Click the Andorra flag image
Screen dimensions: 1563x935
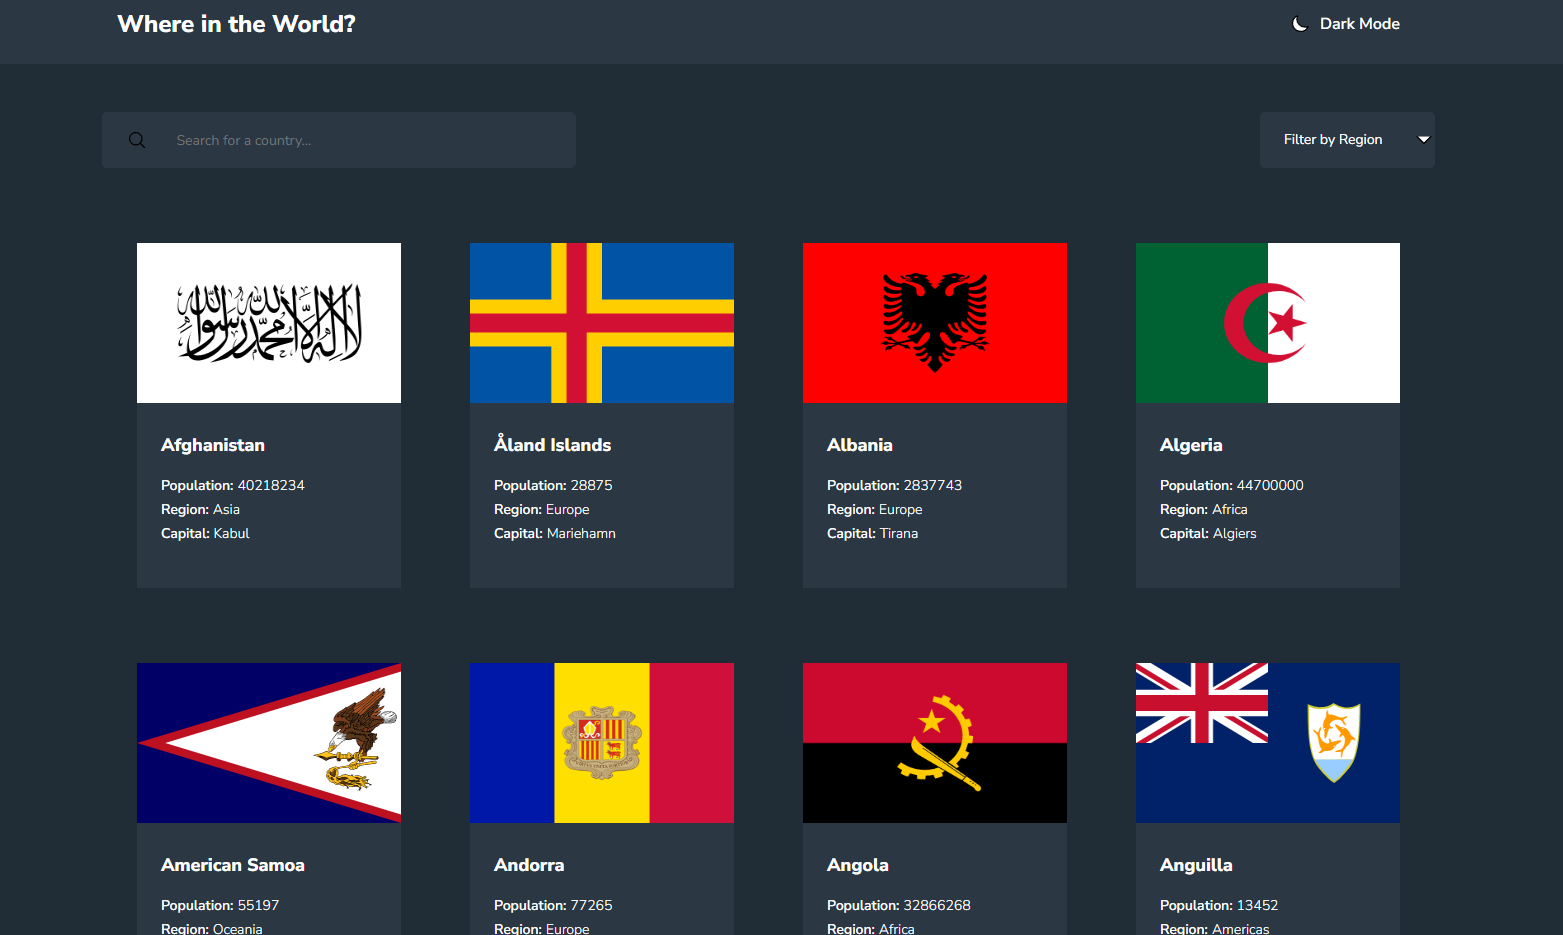(x=601, y=742)
